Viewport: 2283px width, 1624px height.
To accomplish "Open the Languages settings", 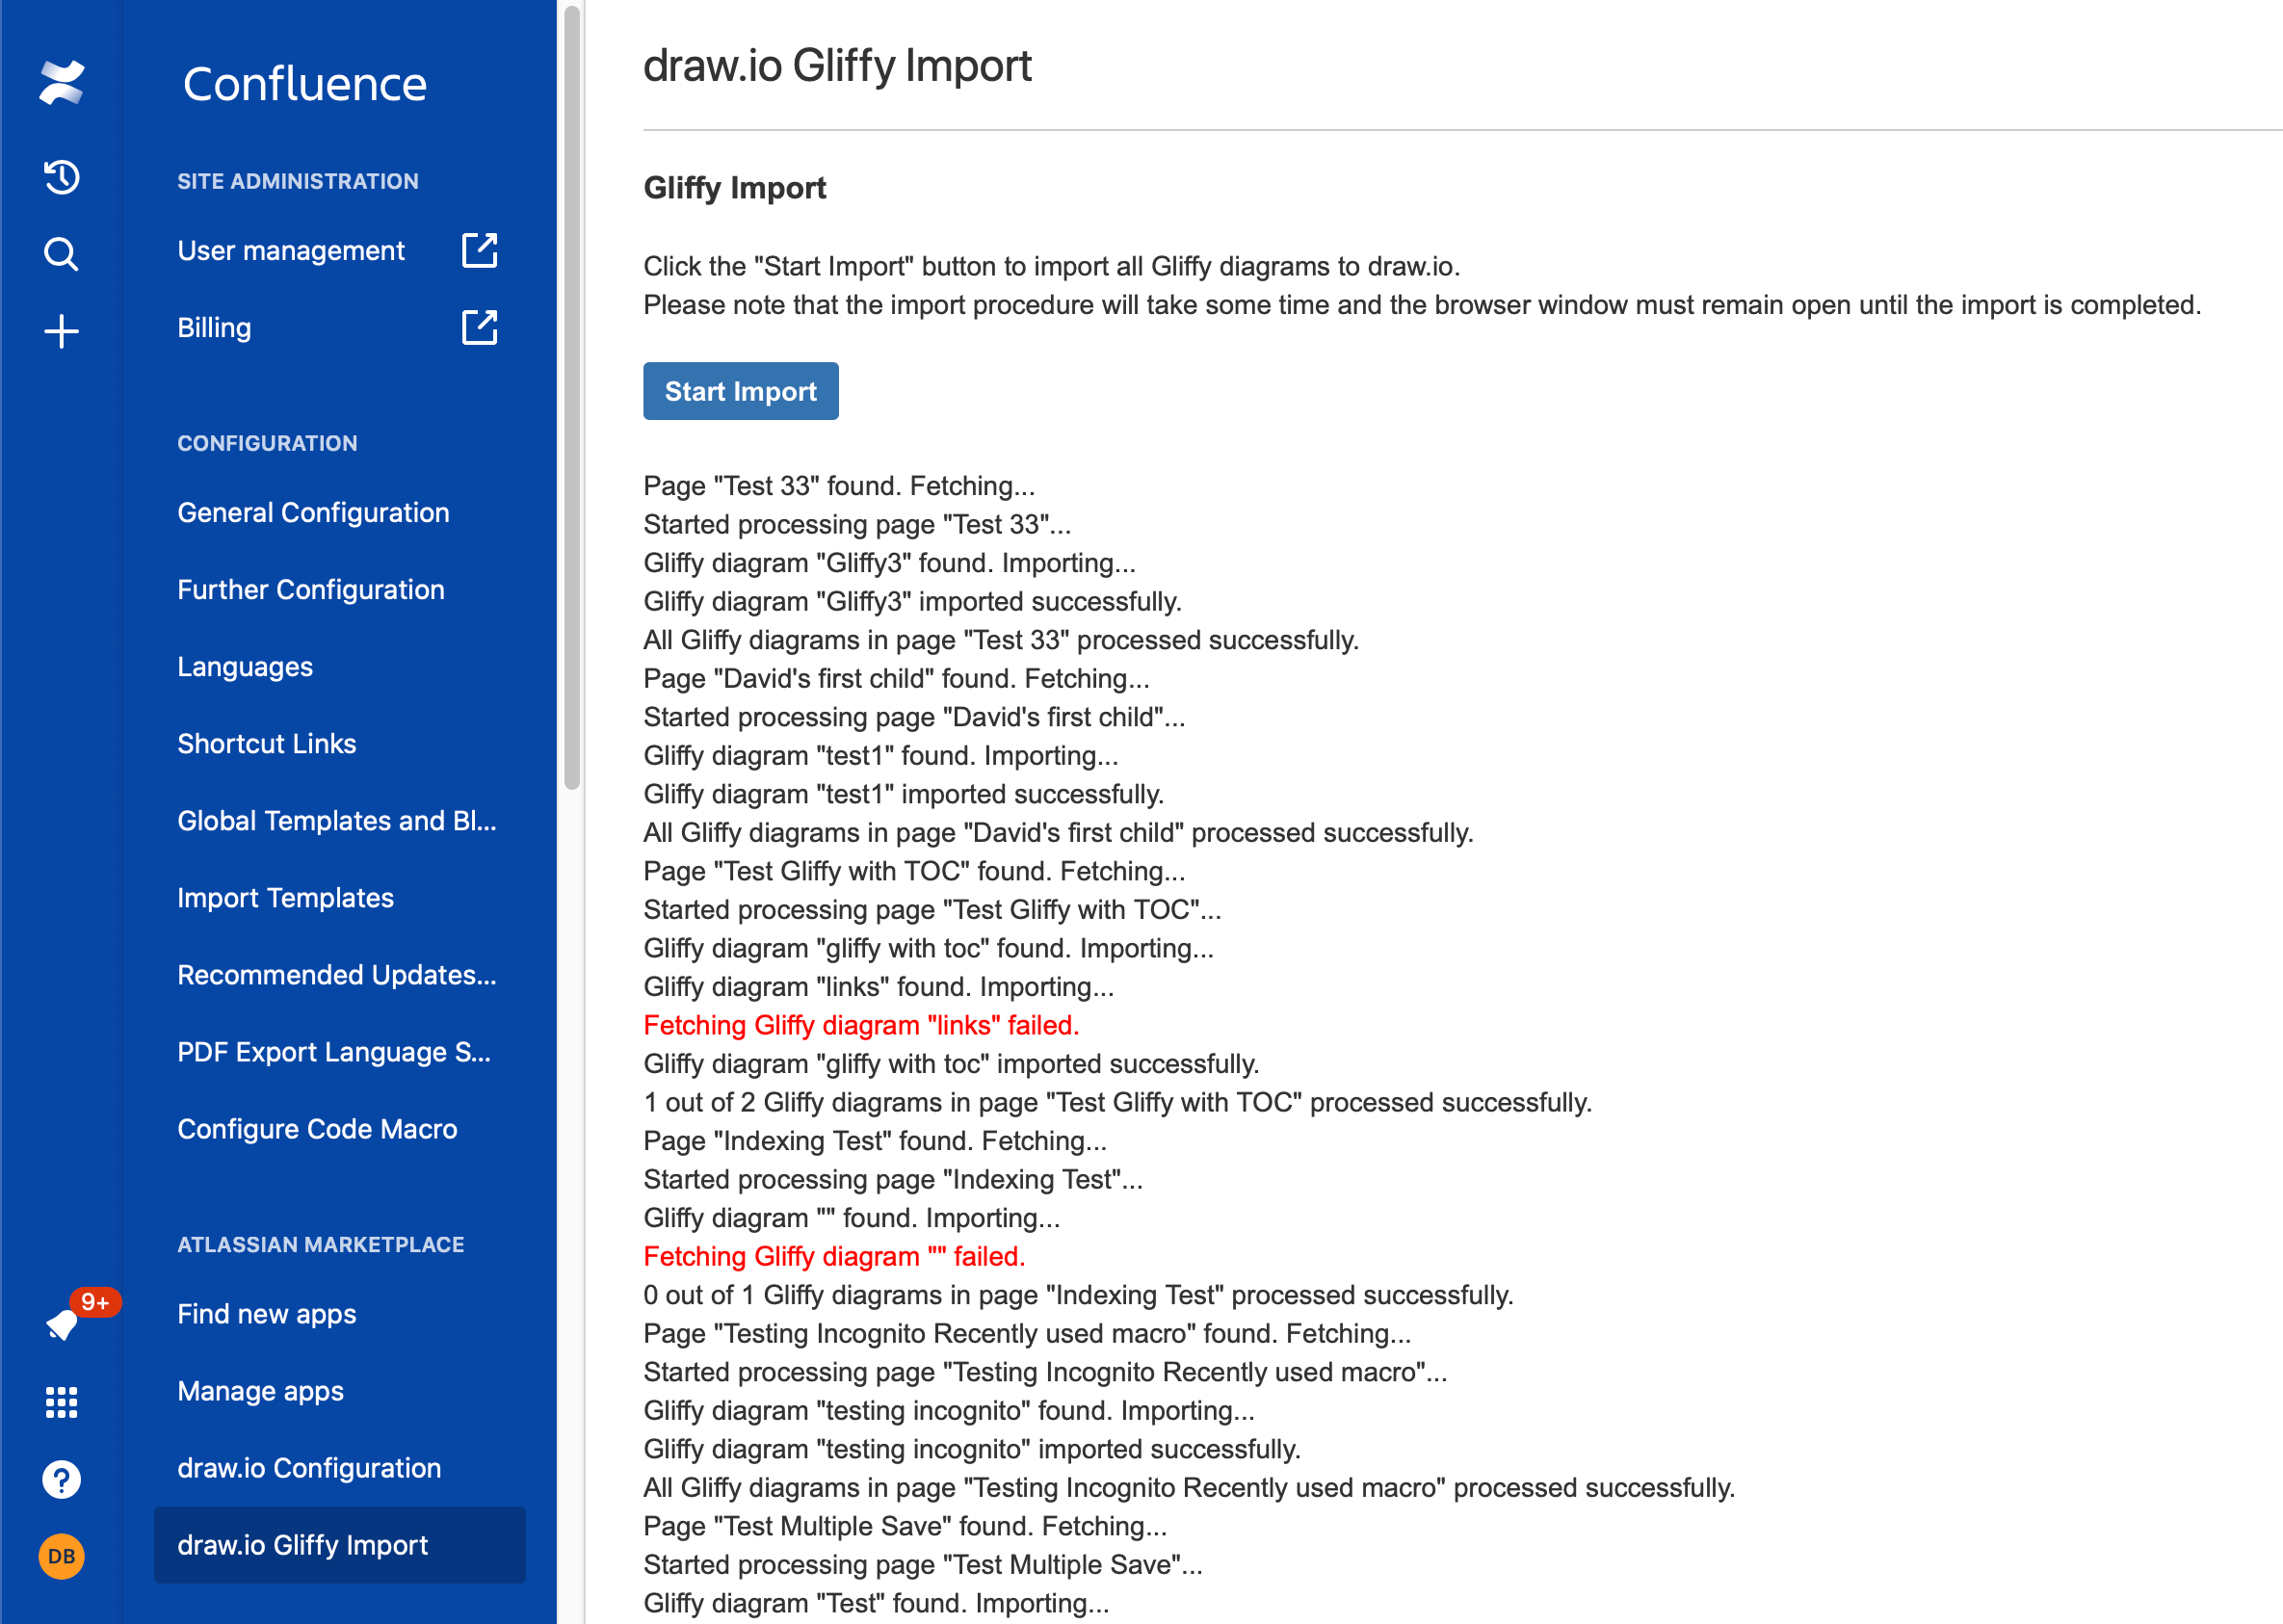I will tap(245, 666).
